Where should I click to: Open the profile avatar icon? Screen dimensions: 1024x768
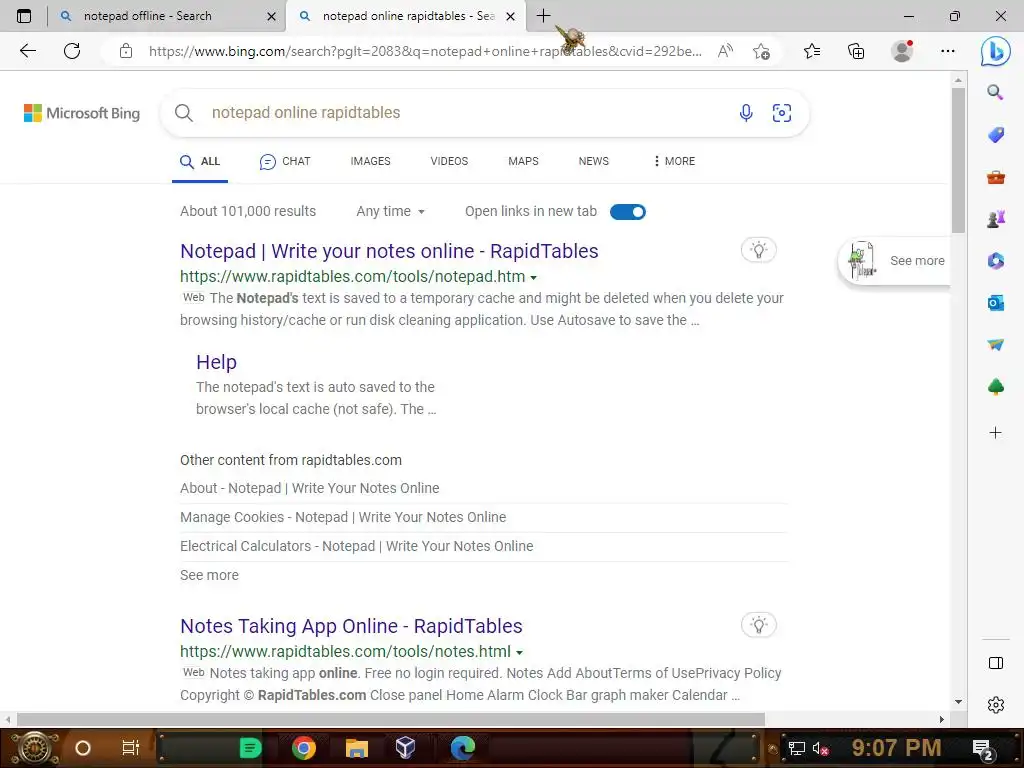click(x=902, y=51)
